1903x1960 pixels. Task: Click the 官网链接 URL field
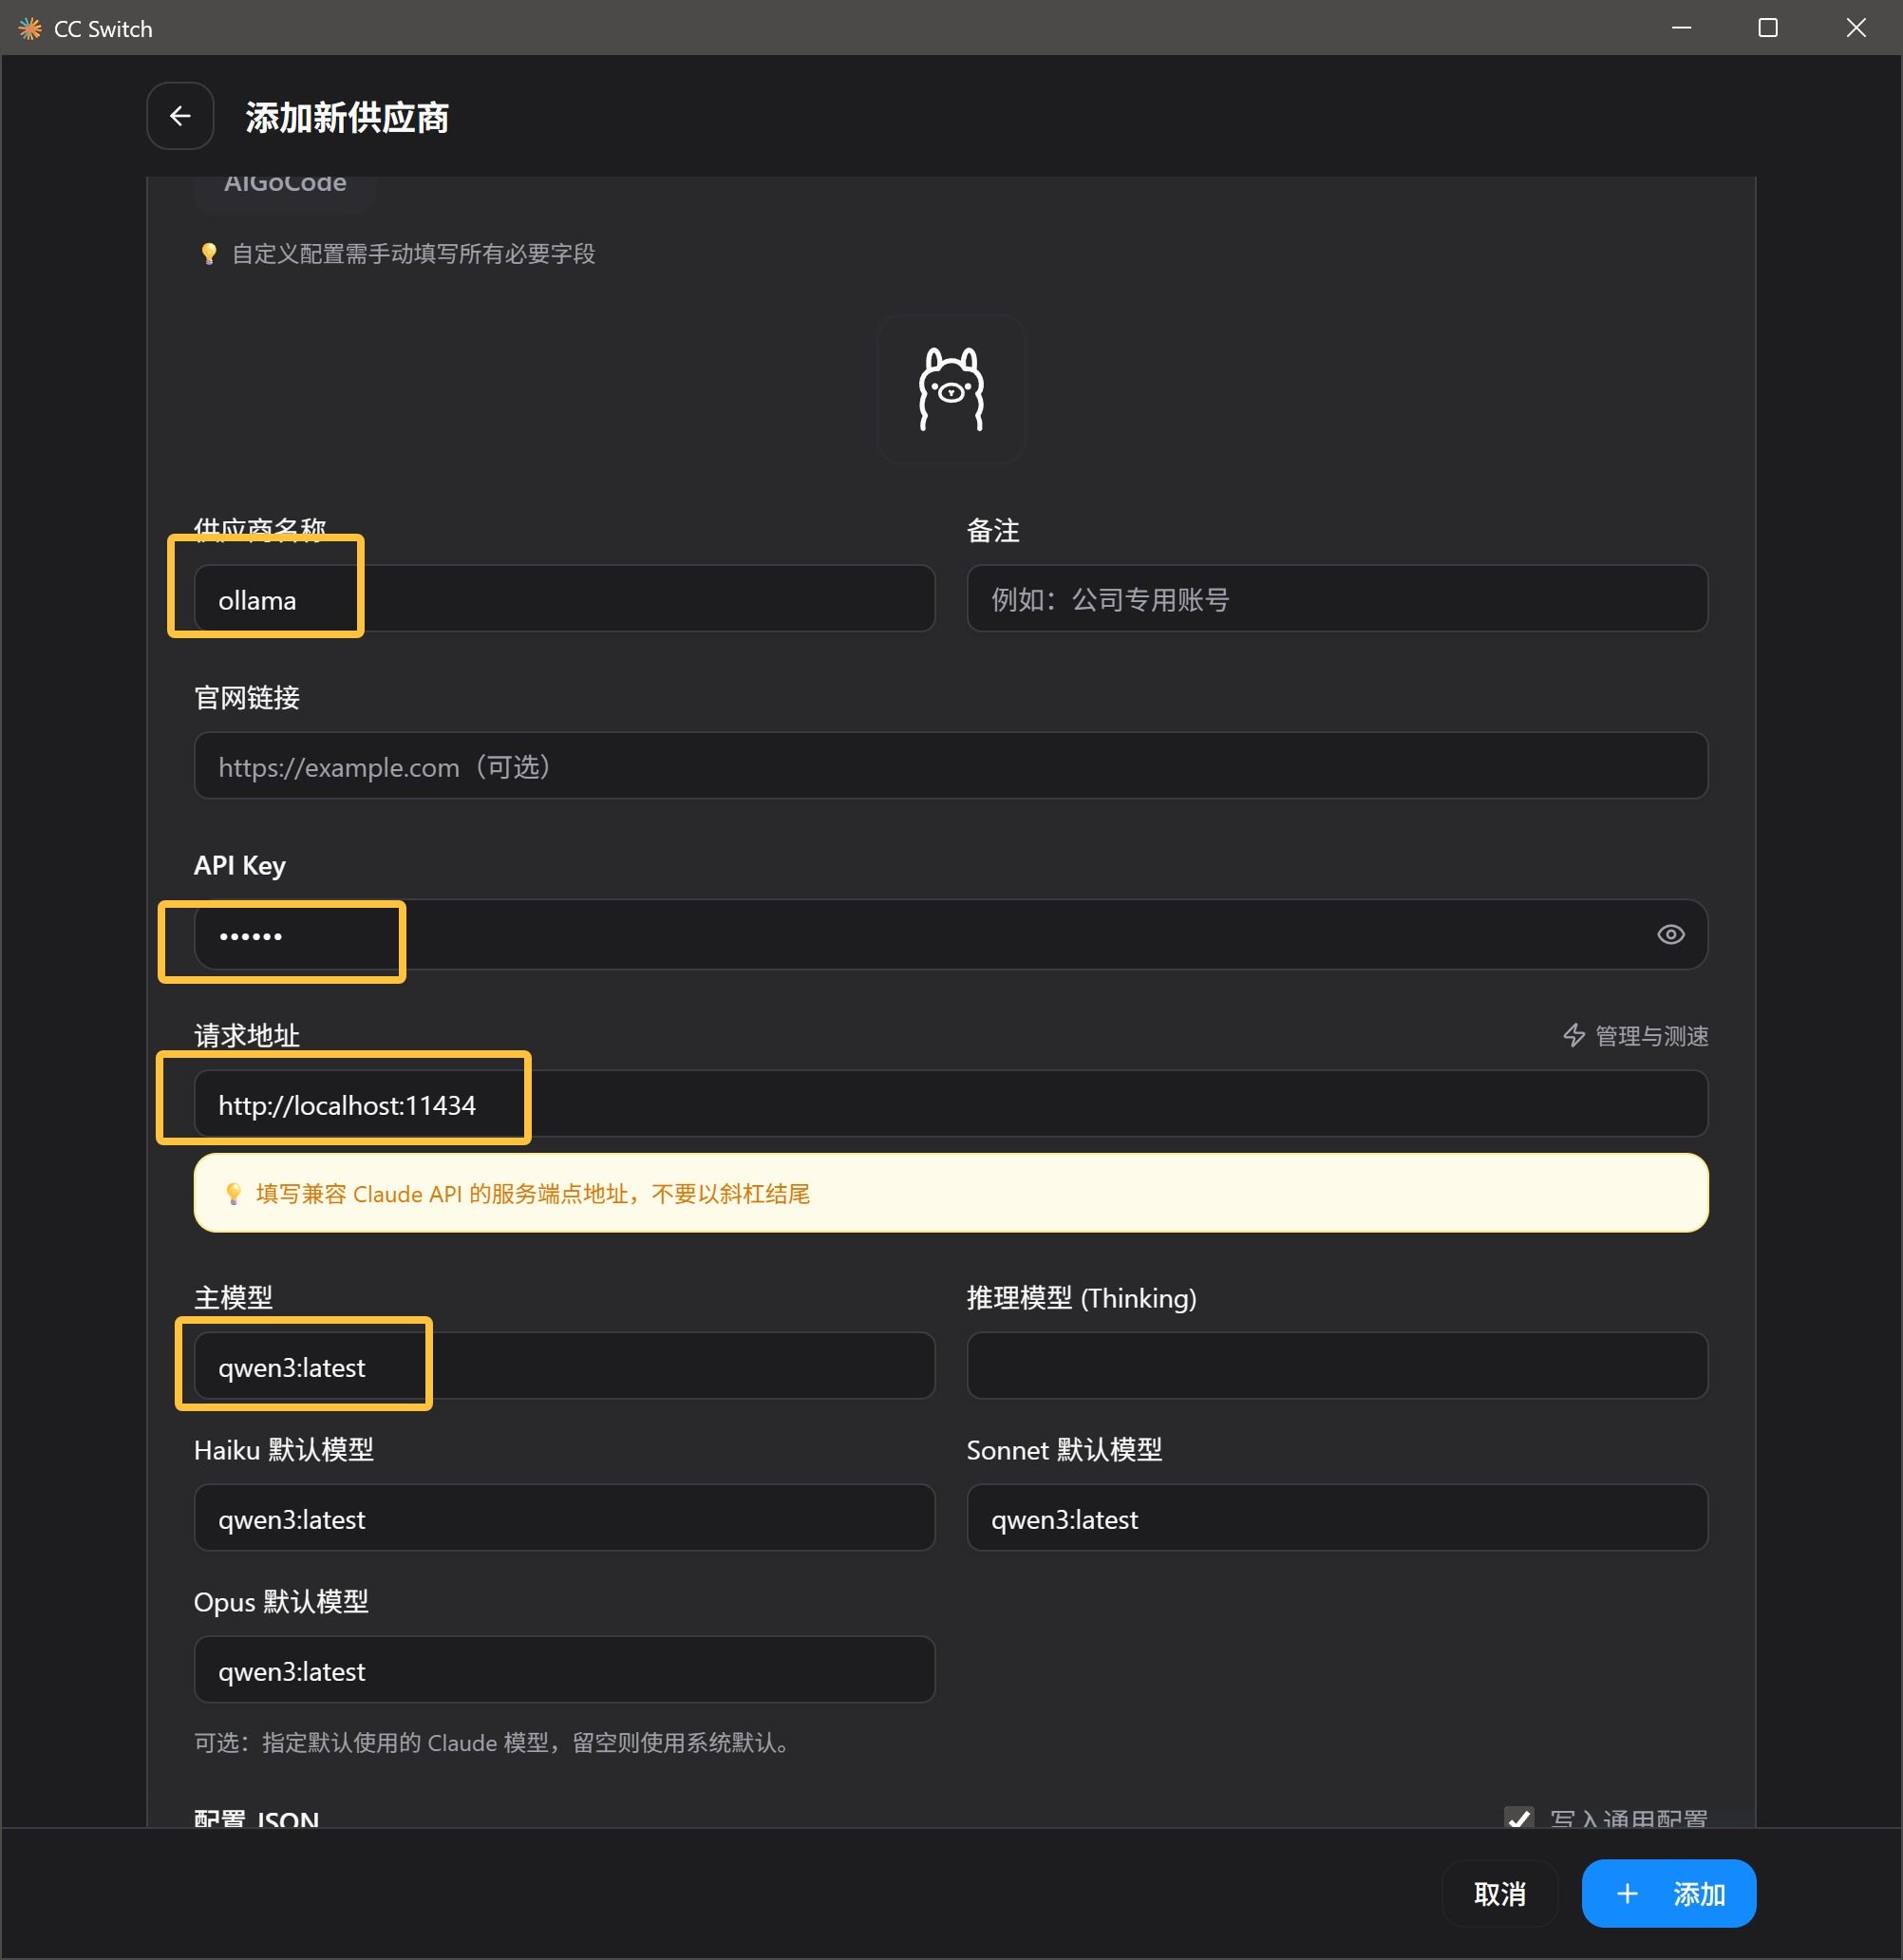coord(950,766)
